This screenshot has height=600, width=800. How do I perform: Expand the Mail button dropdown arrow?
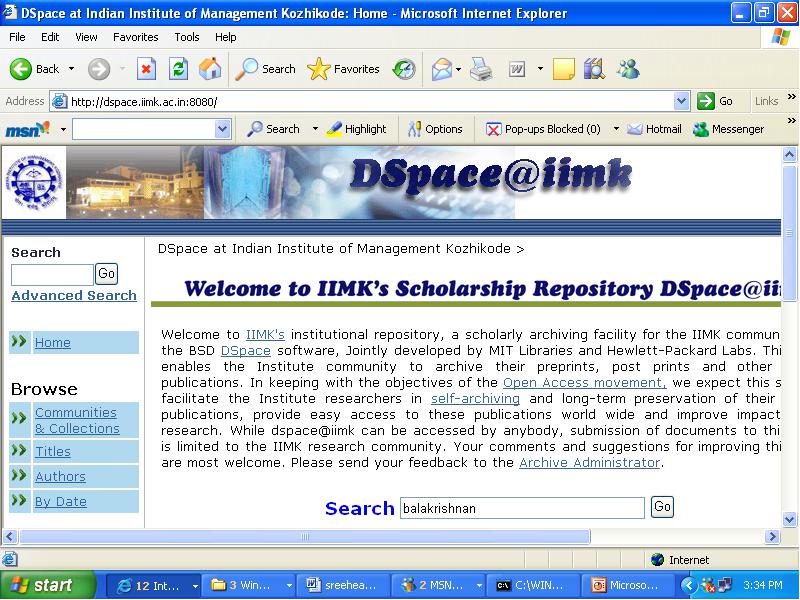pos(459,69)
